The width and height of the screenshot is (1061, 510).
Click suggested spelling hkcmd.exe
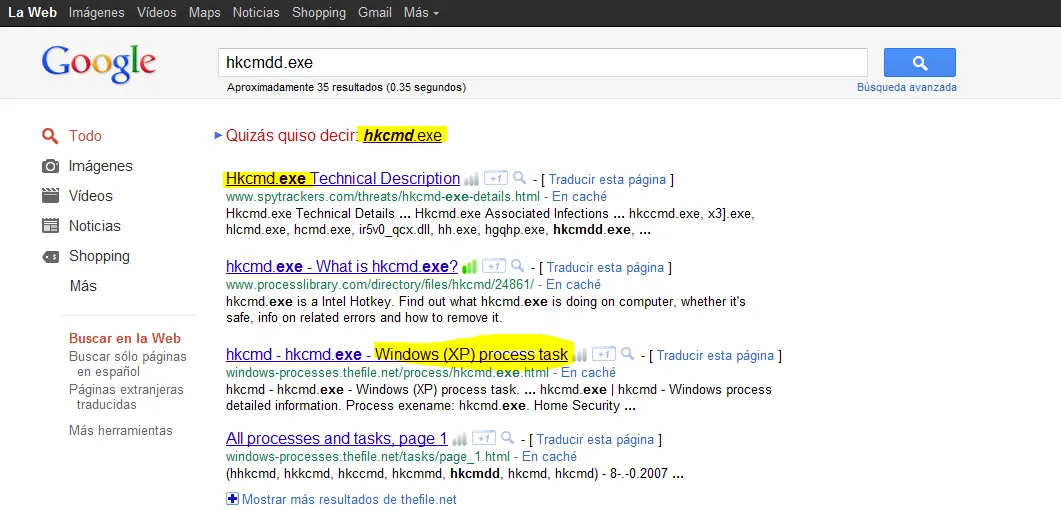click(x=403, y=136)
